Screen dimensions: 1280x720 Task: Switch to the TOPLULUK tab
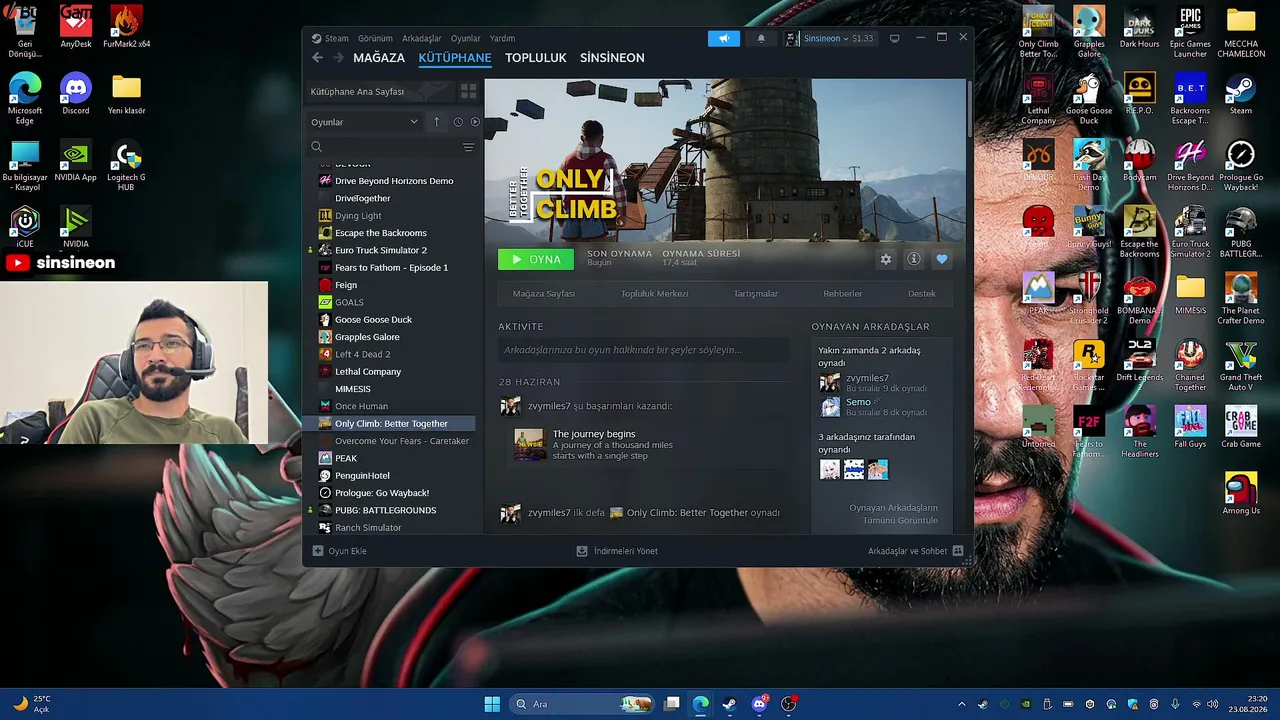(x=536, y=58)
